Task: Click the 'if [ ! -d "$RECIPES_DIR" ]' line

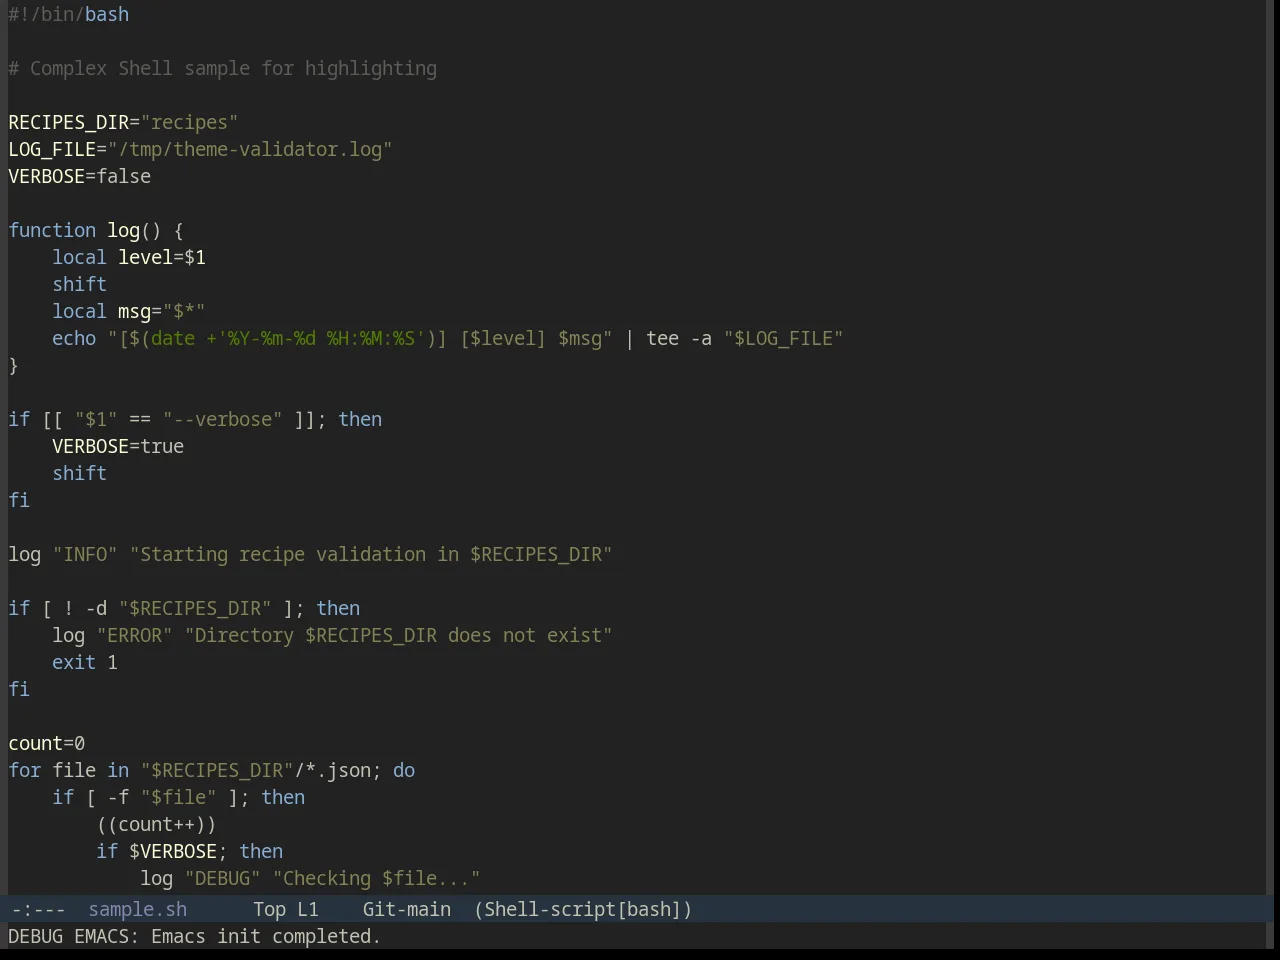Action: click(x=184, y=608)
